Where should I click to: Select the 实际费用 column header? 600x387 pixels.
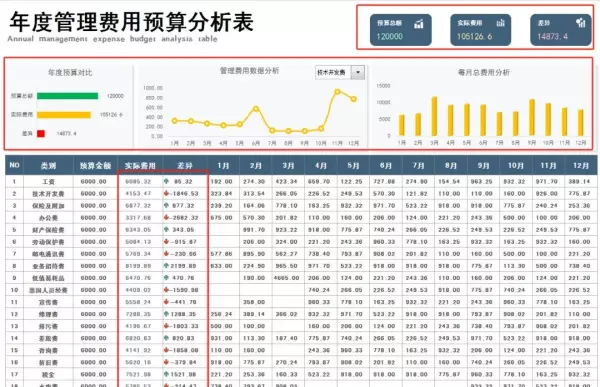pos(140,165)
